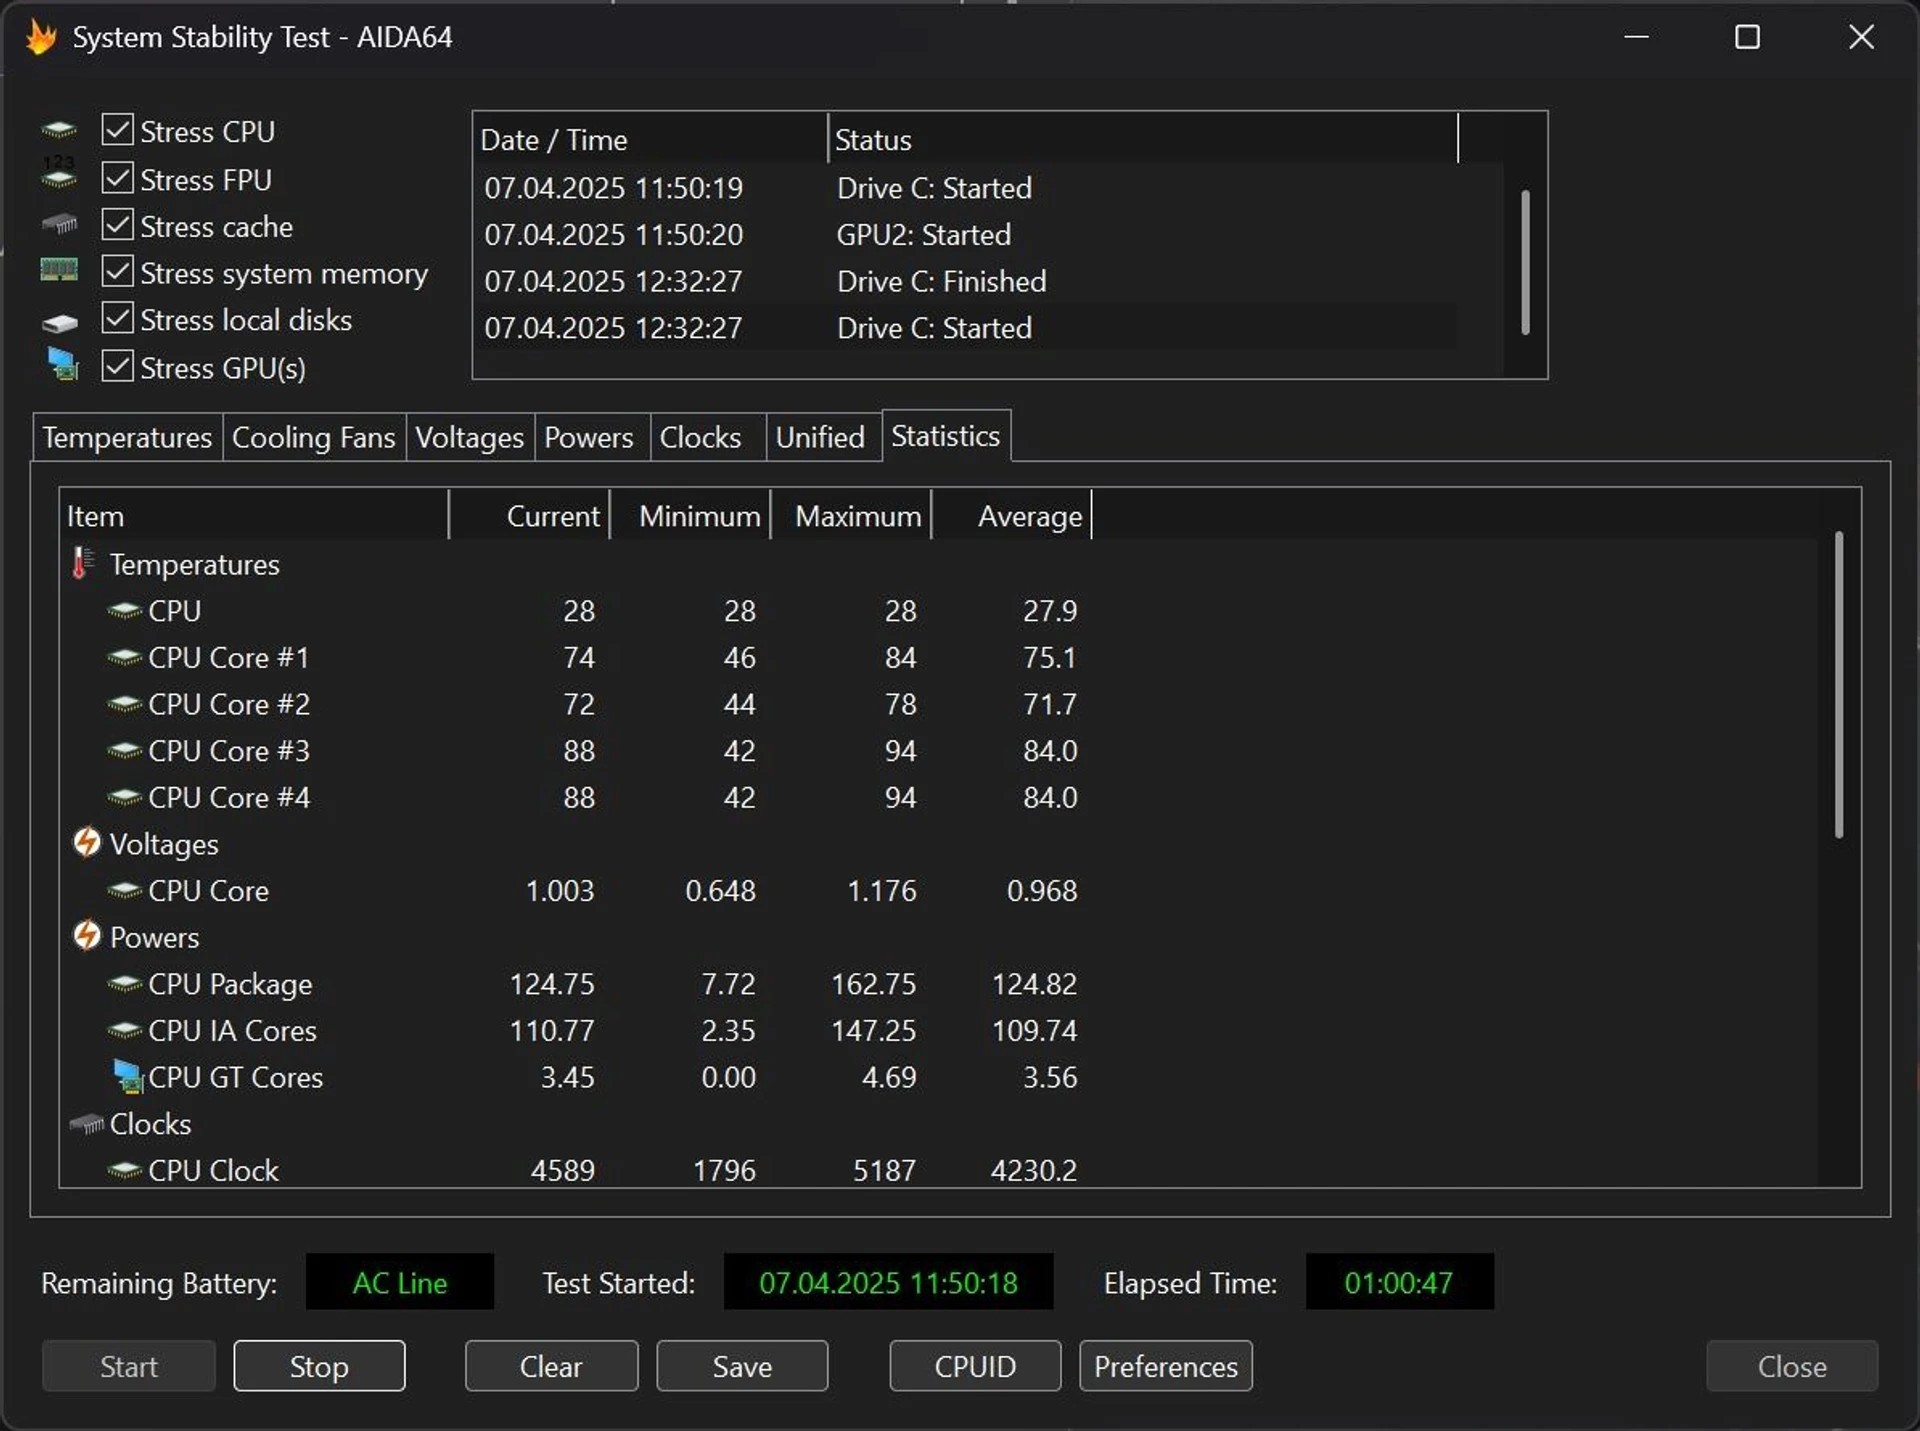1920x1431 pixels.
Task: Disable the Stress cache checkbox
Action: point(118,225)
